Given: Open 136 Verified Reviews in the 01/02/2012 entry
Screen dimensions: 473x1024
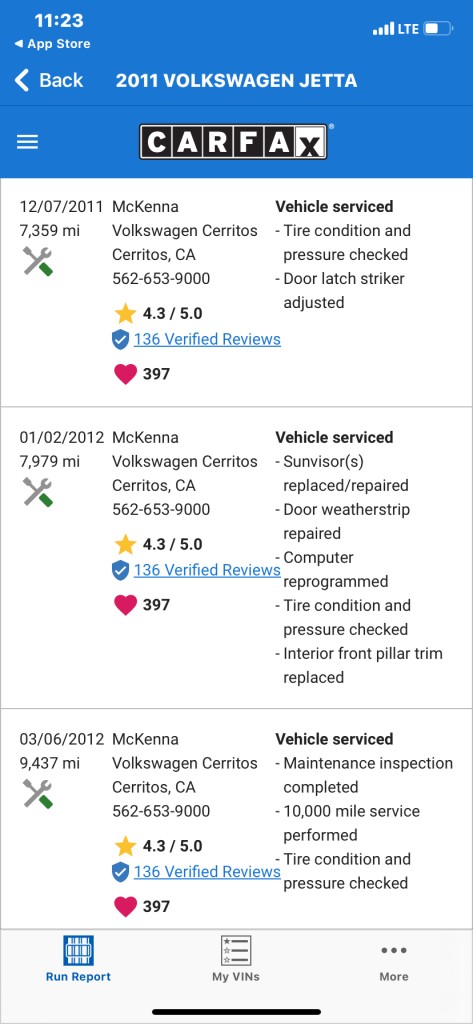Looking at the screenshot, I should pos(207,570).
